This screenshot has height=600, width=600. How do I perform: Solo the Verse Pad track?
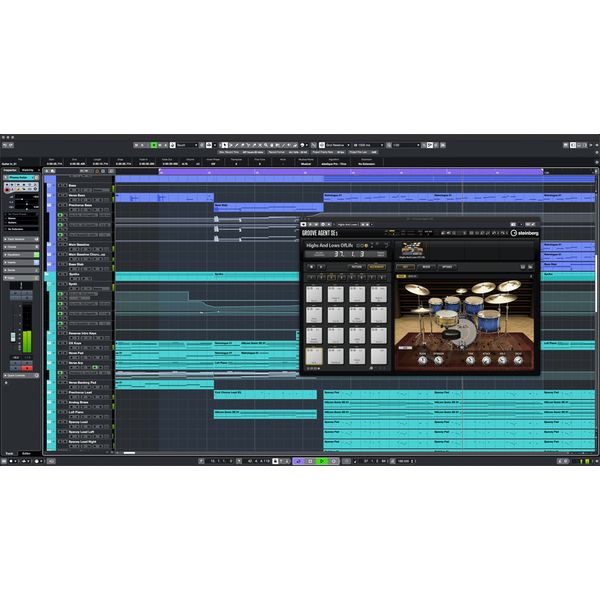[x=65, y=353]
